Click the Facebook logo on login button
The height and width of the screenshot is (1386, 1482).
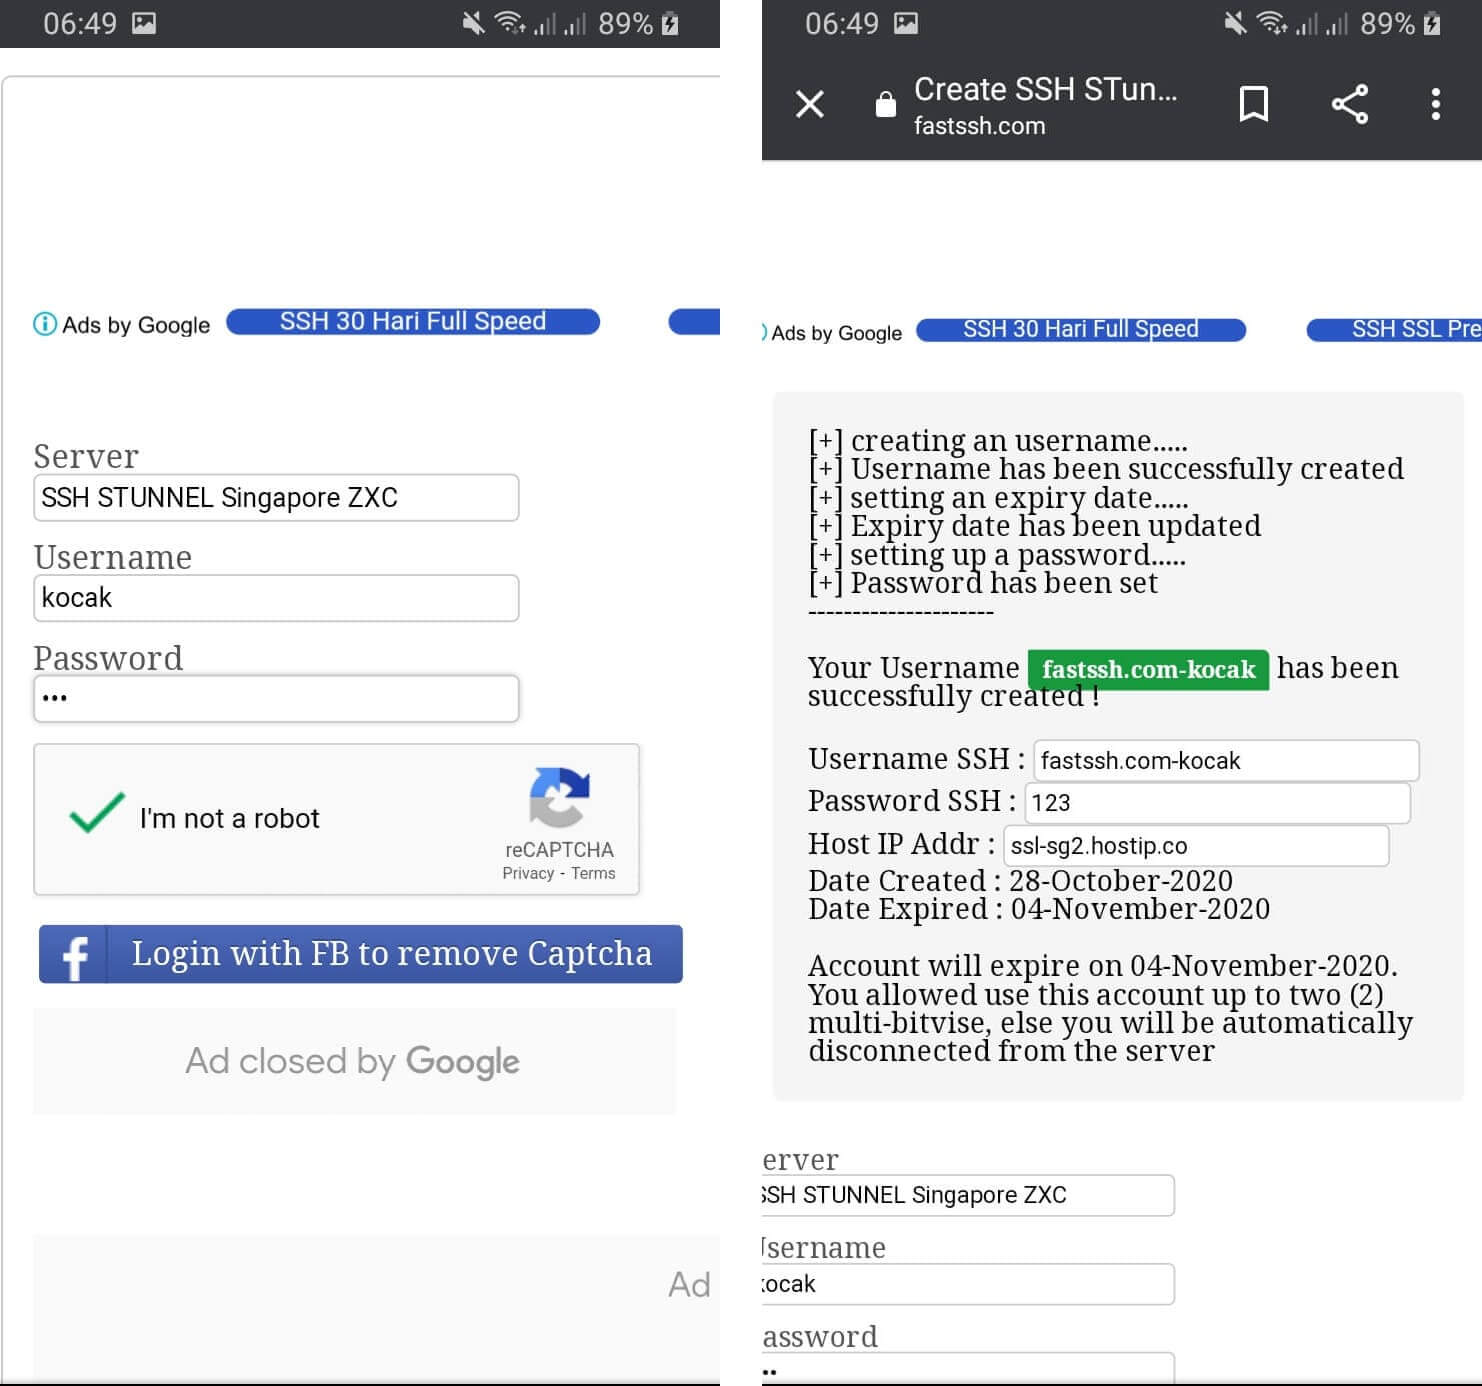pos(74,955)
